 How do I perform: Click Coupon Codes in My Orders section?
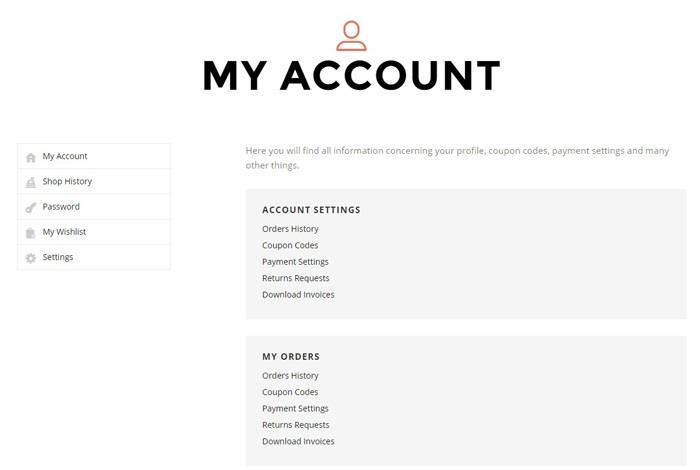click(290, 392)
